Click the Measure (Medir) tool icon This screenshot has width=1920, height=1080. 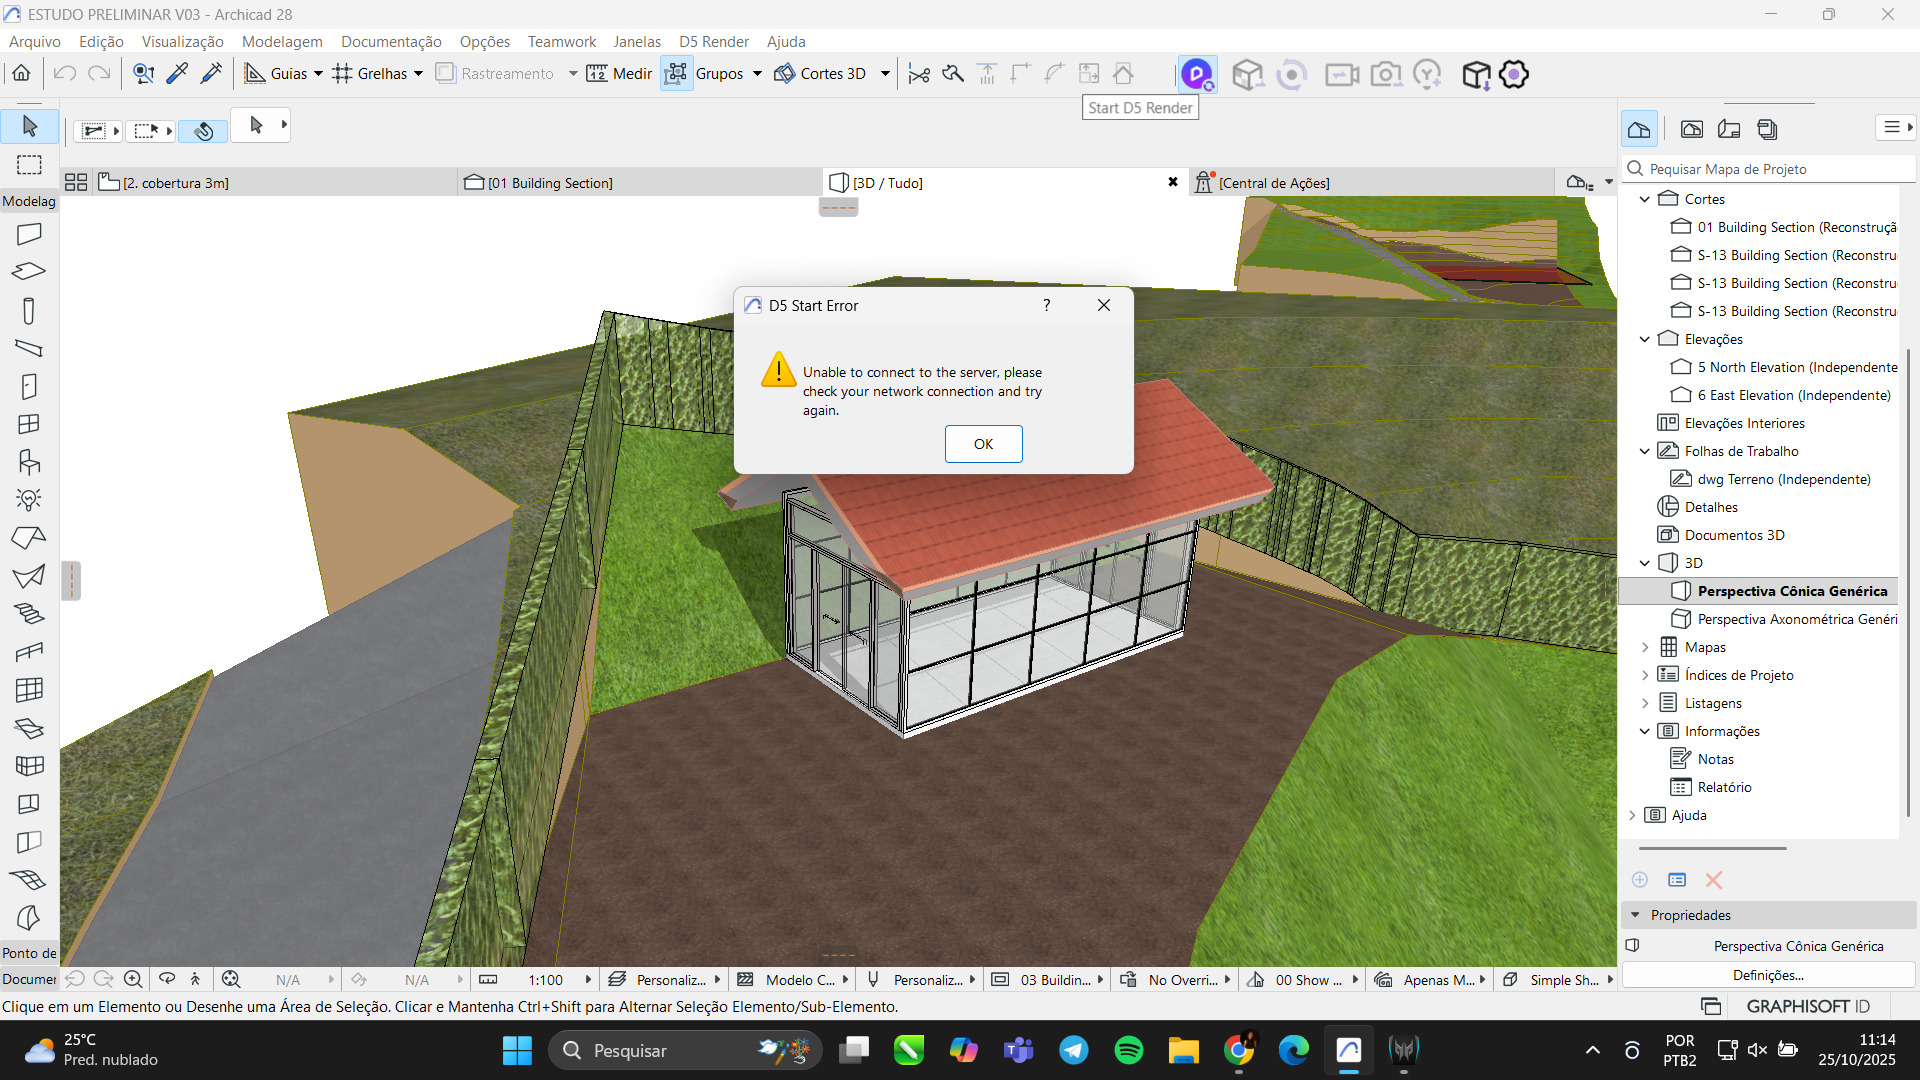597,74
